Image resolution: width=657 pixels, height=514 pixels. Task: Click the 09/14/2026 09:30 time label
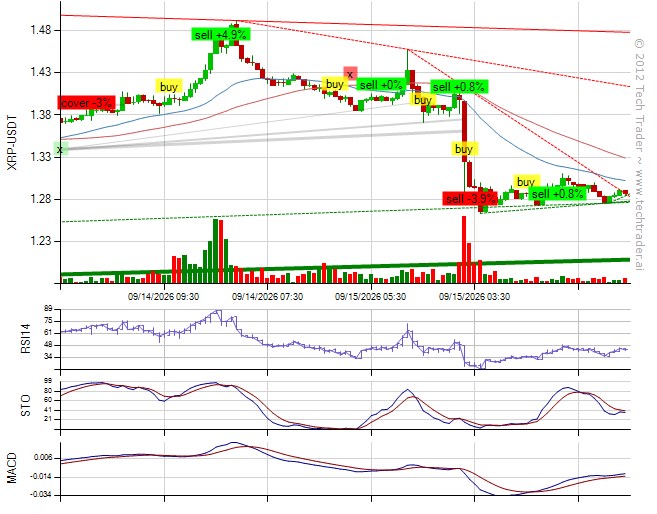[x=163, y=297]
